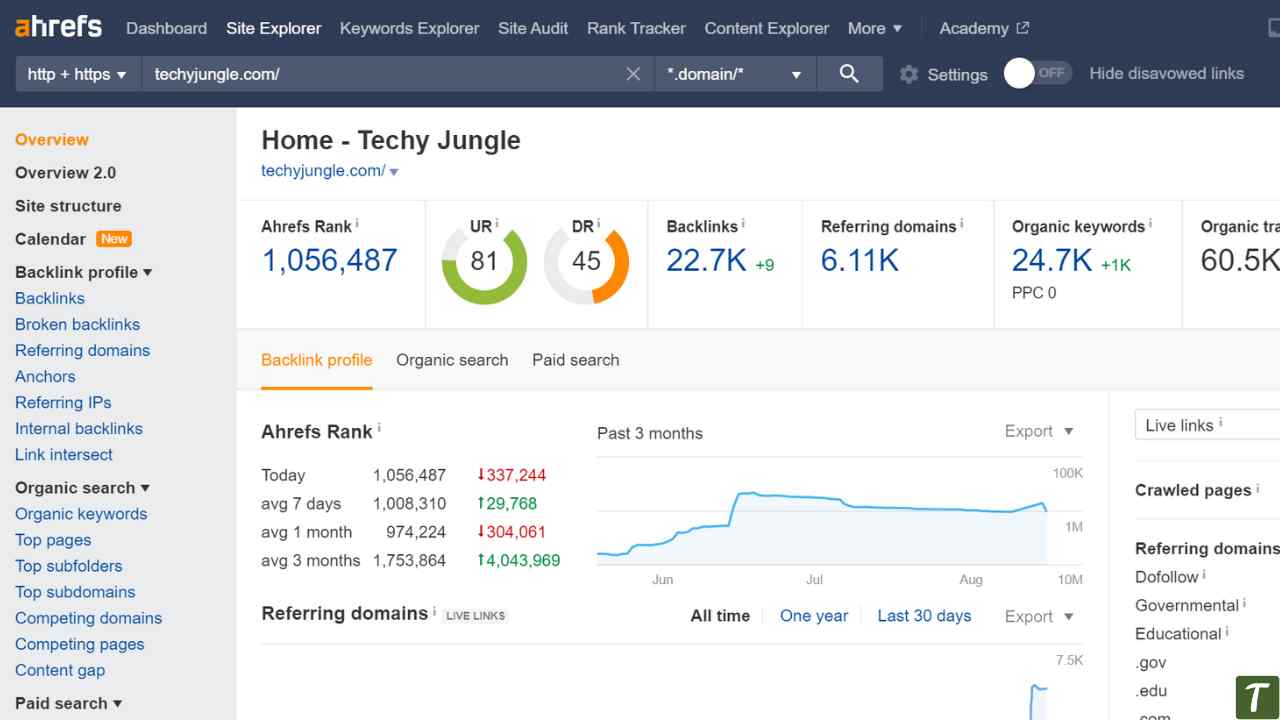This screenshot has width=1280, height=720.
Task: Open Broken backlinks report
Action: [x=77, y=324]
